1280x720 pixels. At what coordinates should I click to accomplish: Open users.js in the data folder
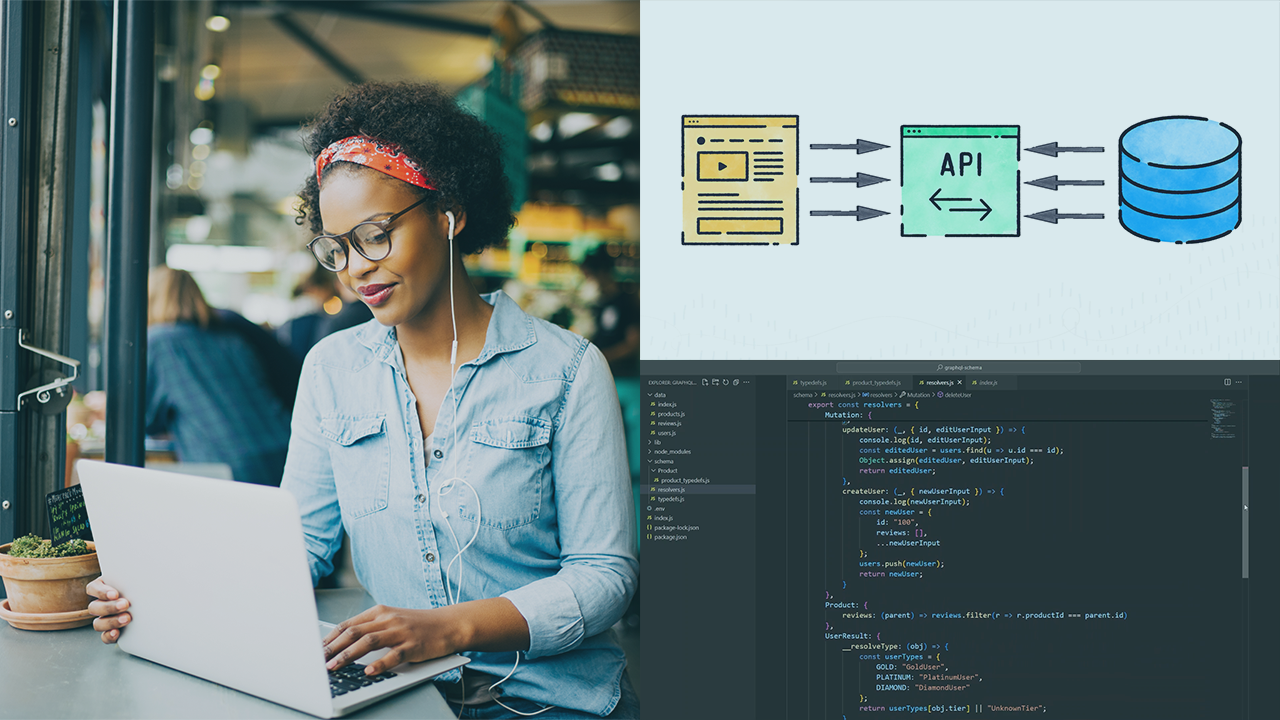tap(666, 432)
